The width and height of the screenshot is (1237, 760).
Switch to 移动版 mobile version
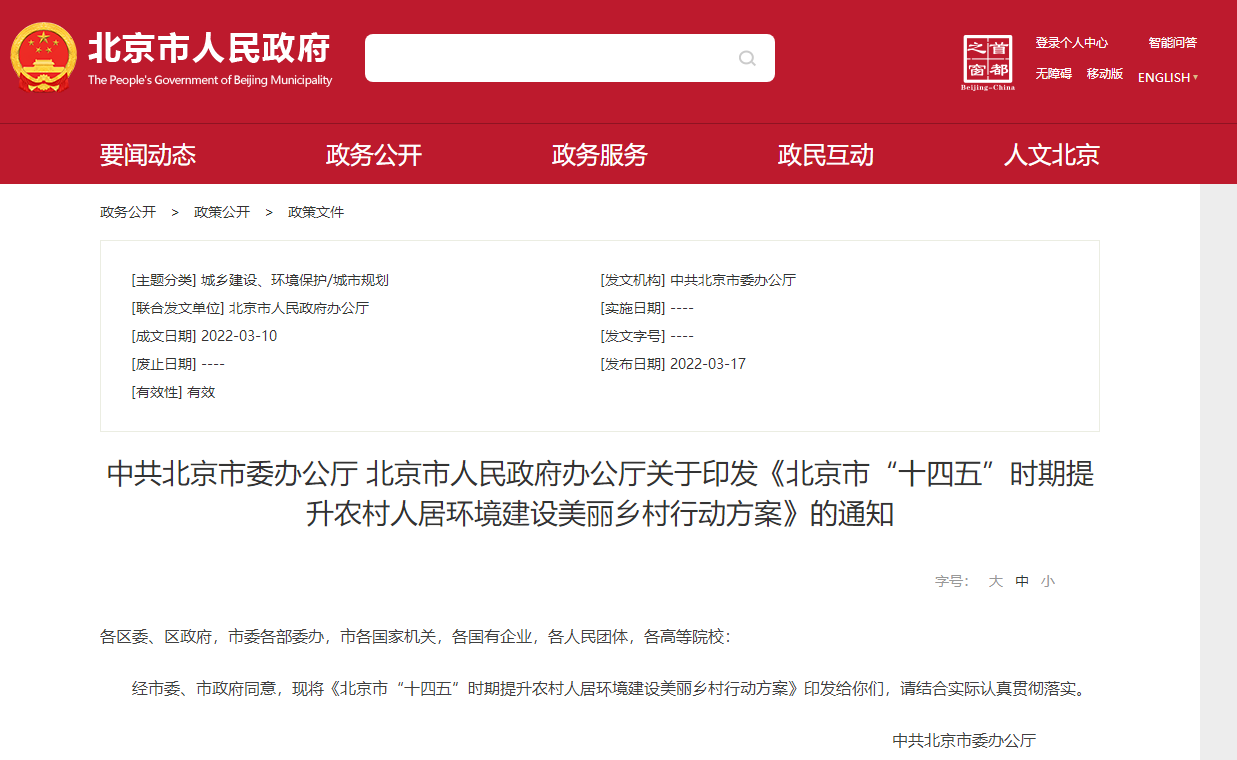click(1105, 74)
